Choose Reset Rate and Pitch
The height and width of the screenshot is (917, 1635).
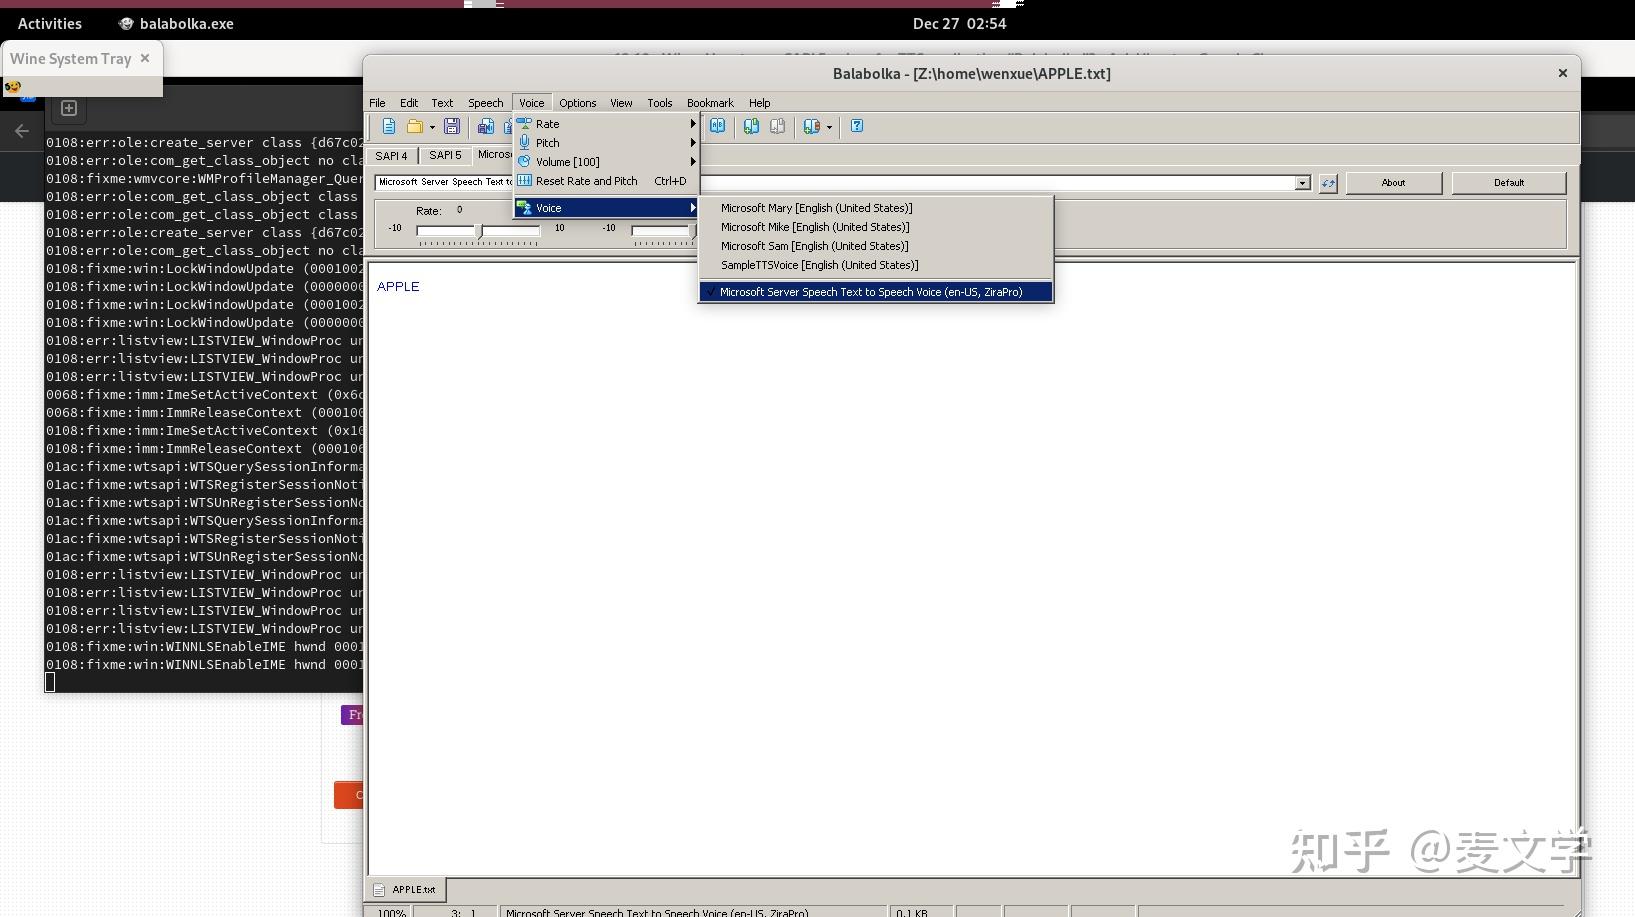[606, 181]
